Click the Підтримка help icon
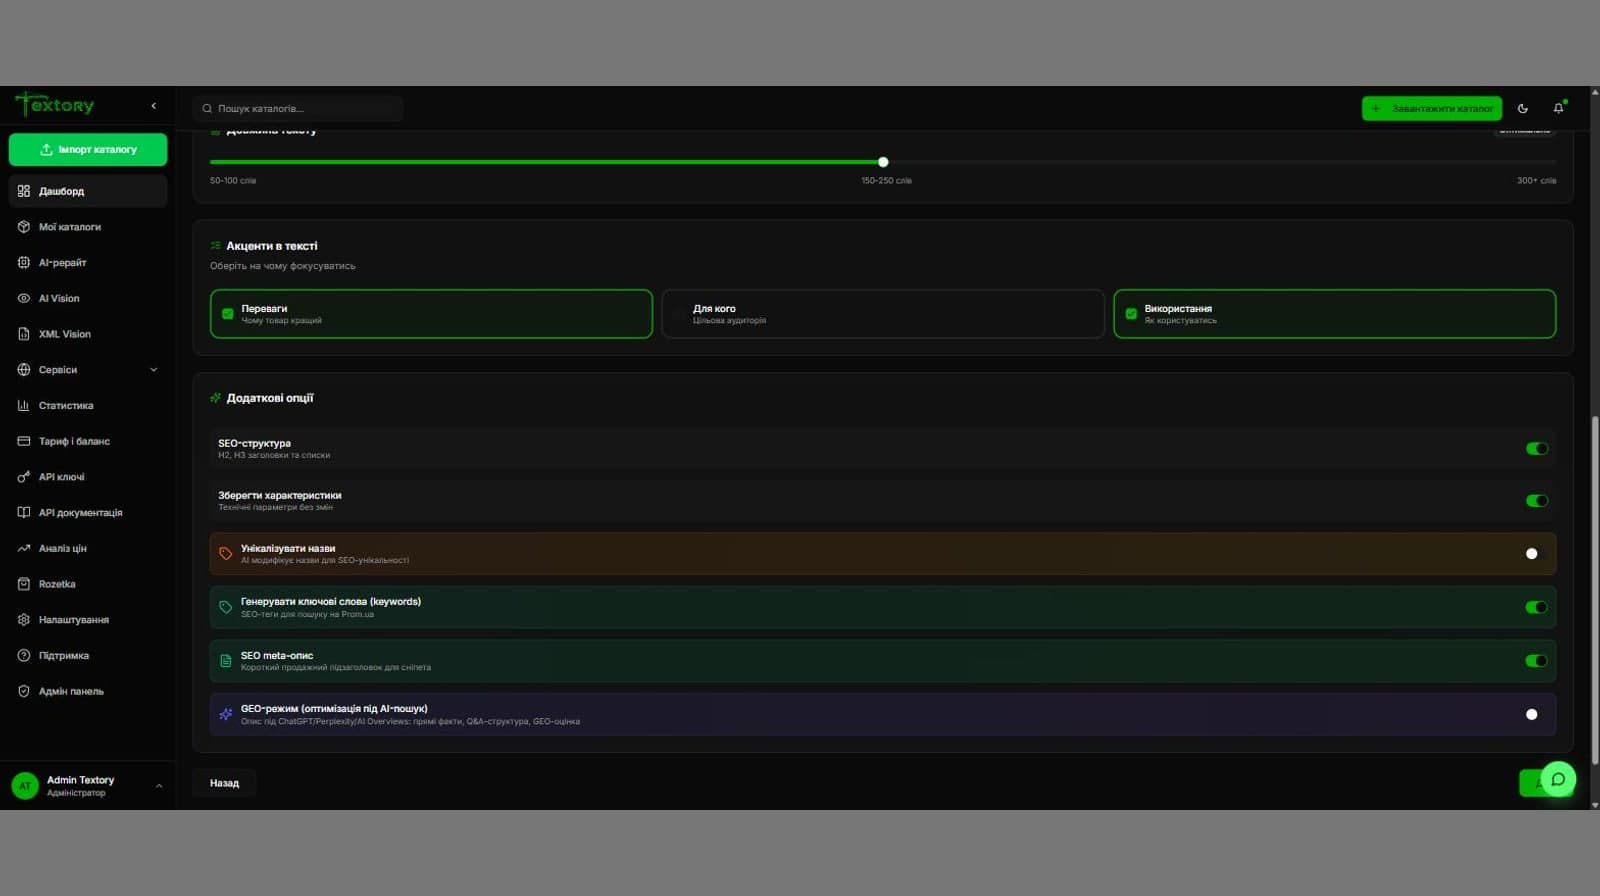 point(24,655)
